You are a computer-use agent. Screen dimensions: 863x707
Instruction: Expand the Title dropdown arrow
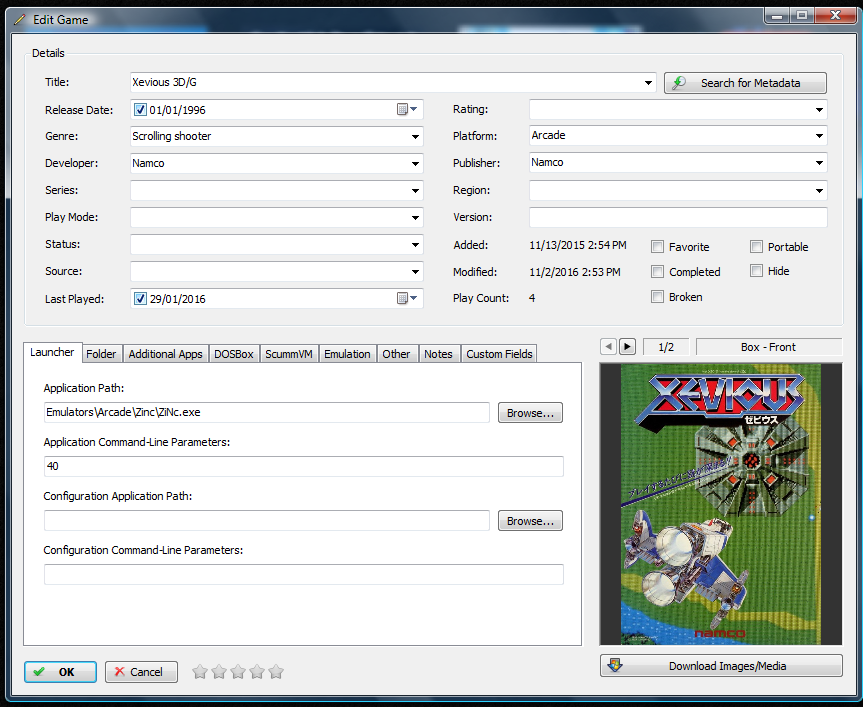(x=648, y=83)
